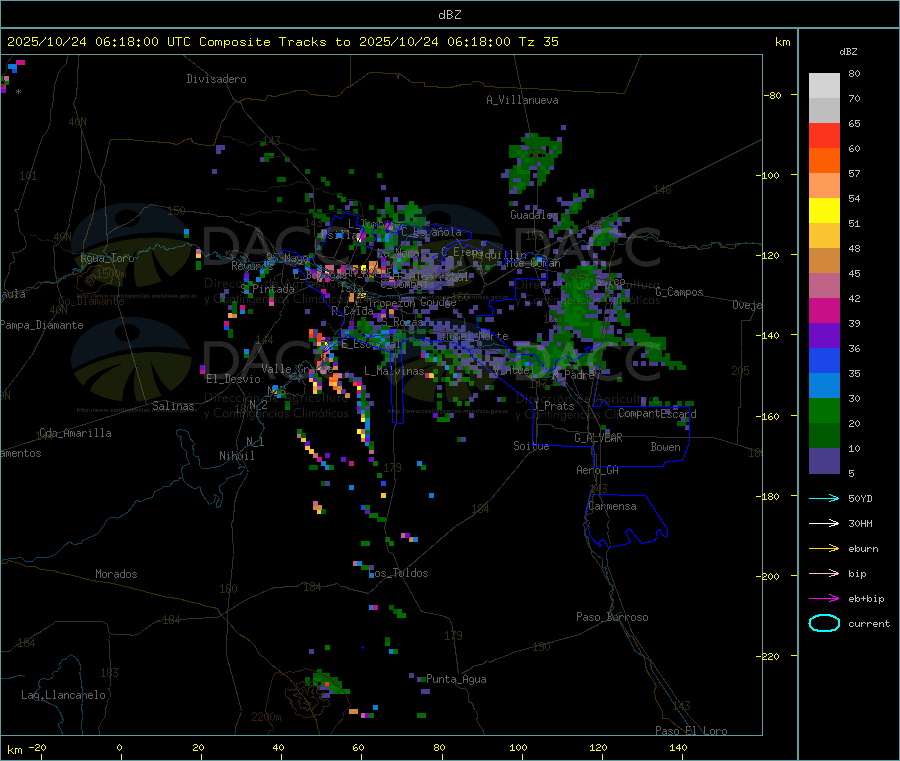Click the Soitue map label
The image size is (900, 761).
click(531, 446)
